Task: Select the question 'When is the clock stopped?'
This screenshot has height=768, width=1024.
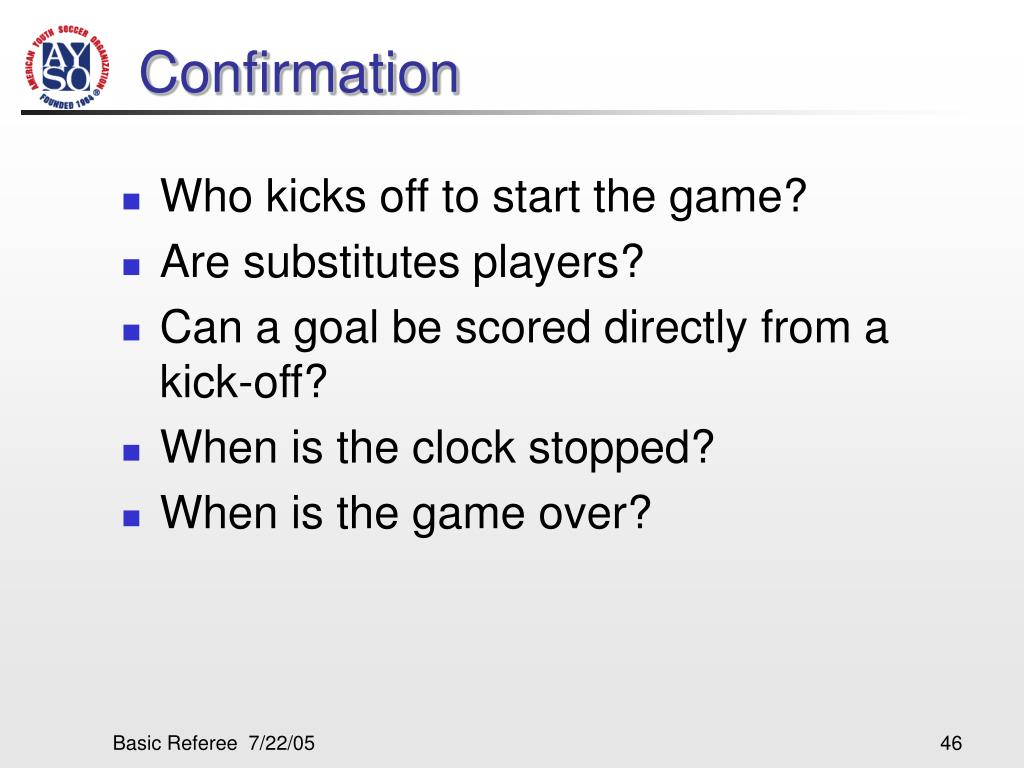Action: (x=437, y=448)
